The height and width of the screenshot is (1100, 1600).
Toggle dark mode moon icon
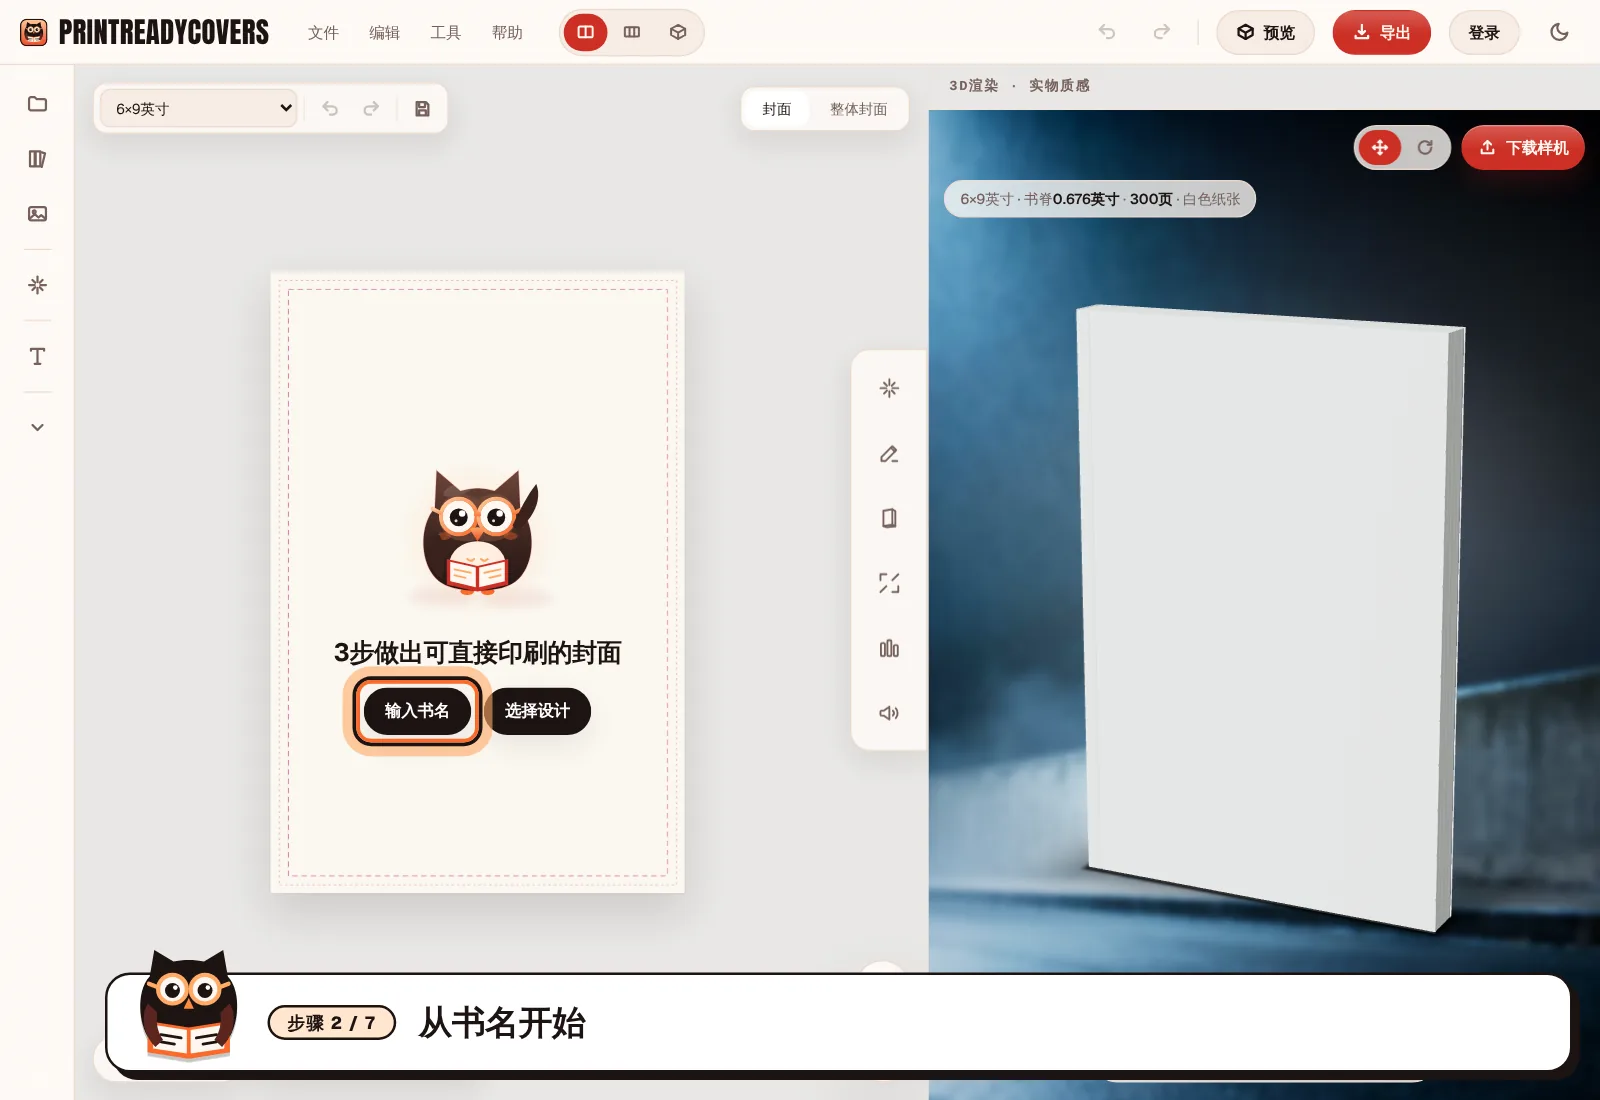point(1559,32)
